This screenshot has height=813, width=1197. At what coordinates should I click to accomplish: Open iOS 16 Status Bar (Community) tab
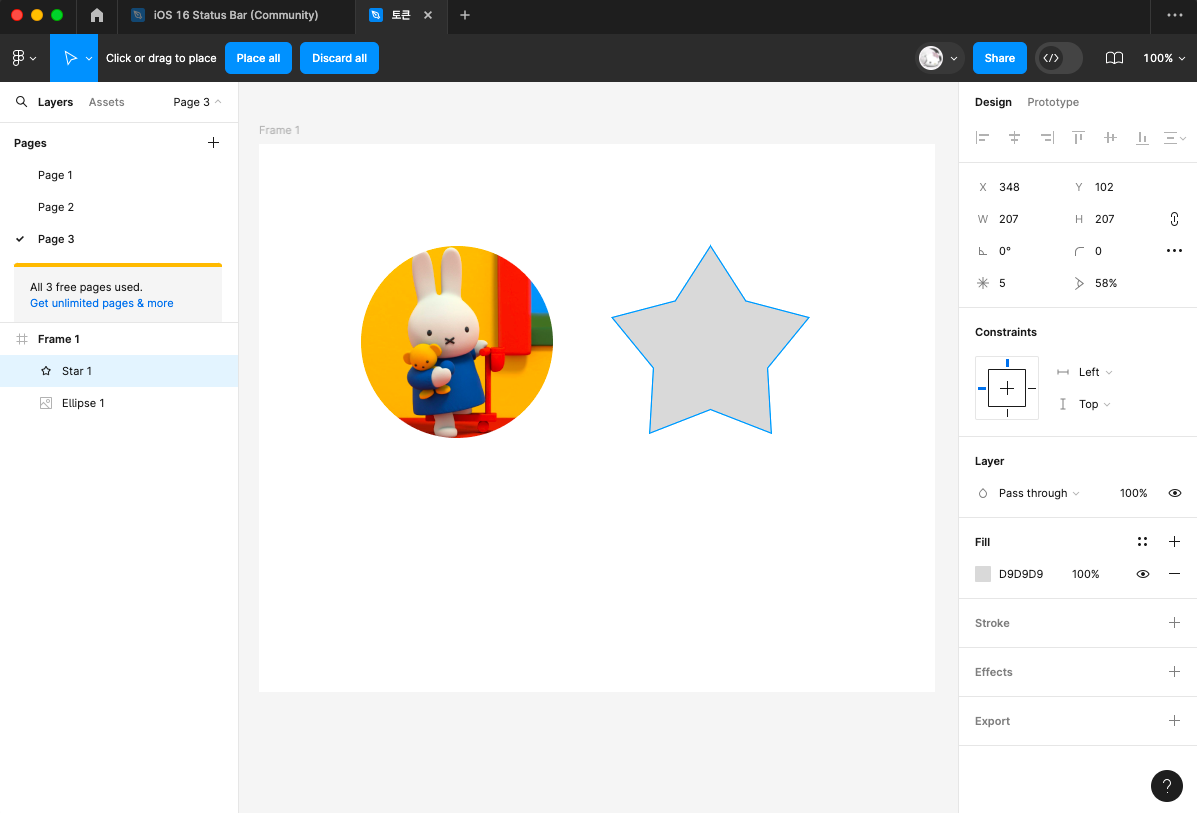tap(236, 15)
